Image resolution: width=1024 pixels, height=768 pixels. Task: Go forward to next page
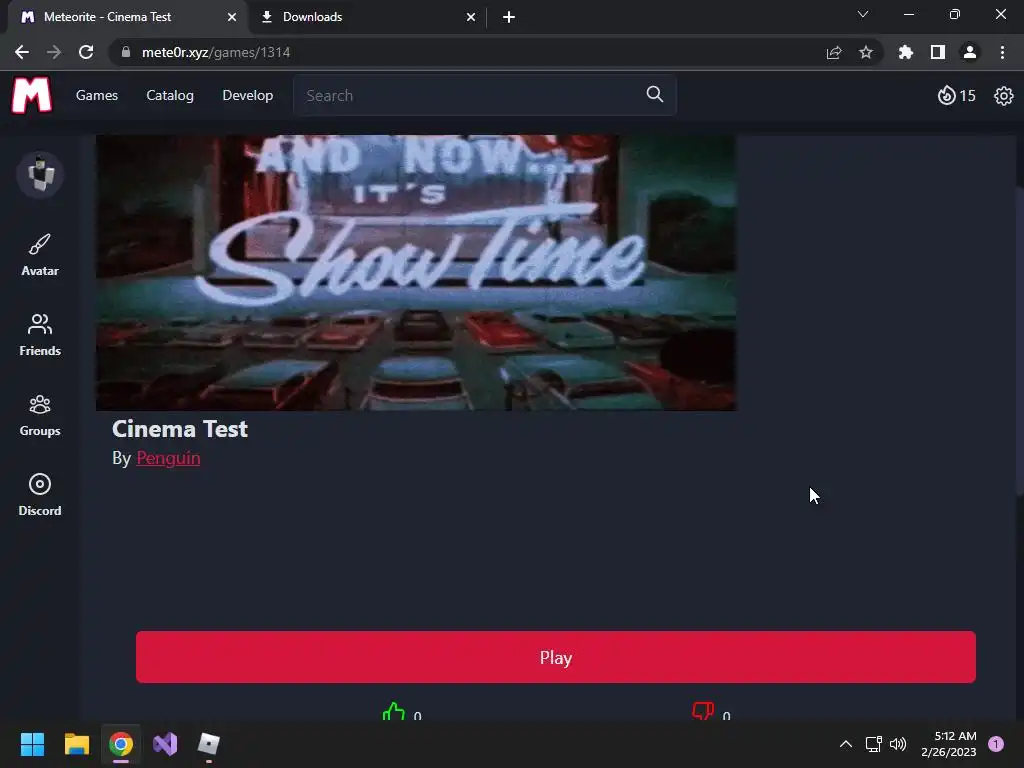click(x=54, y=52)
